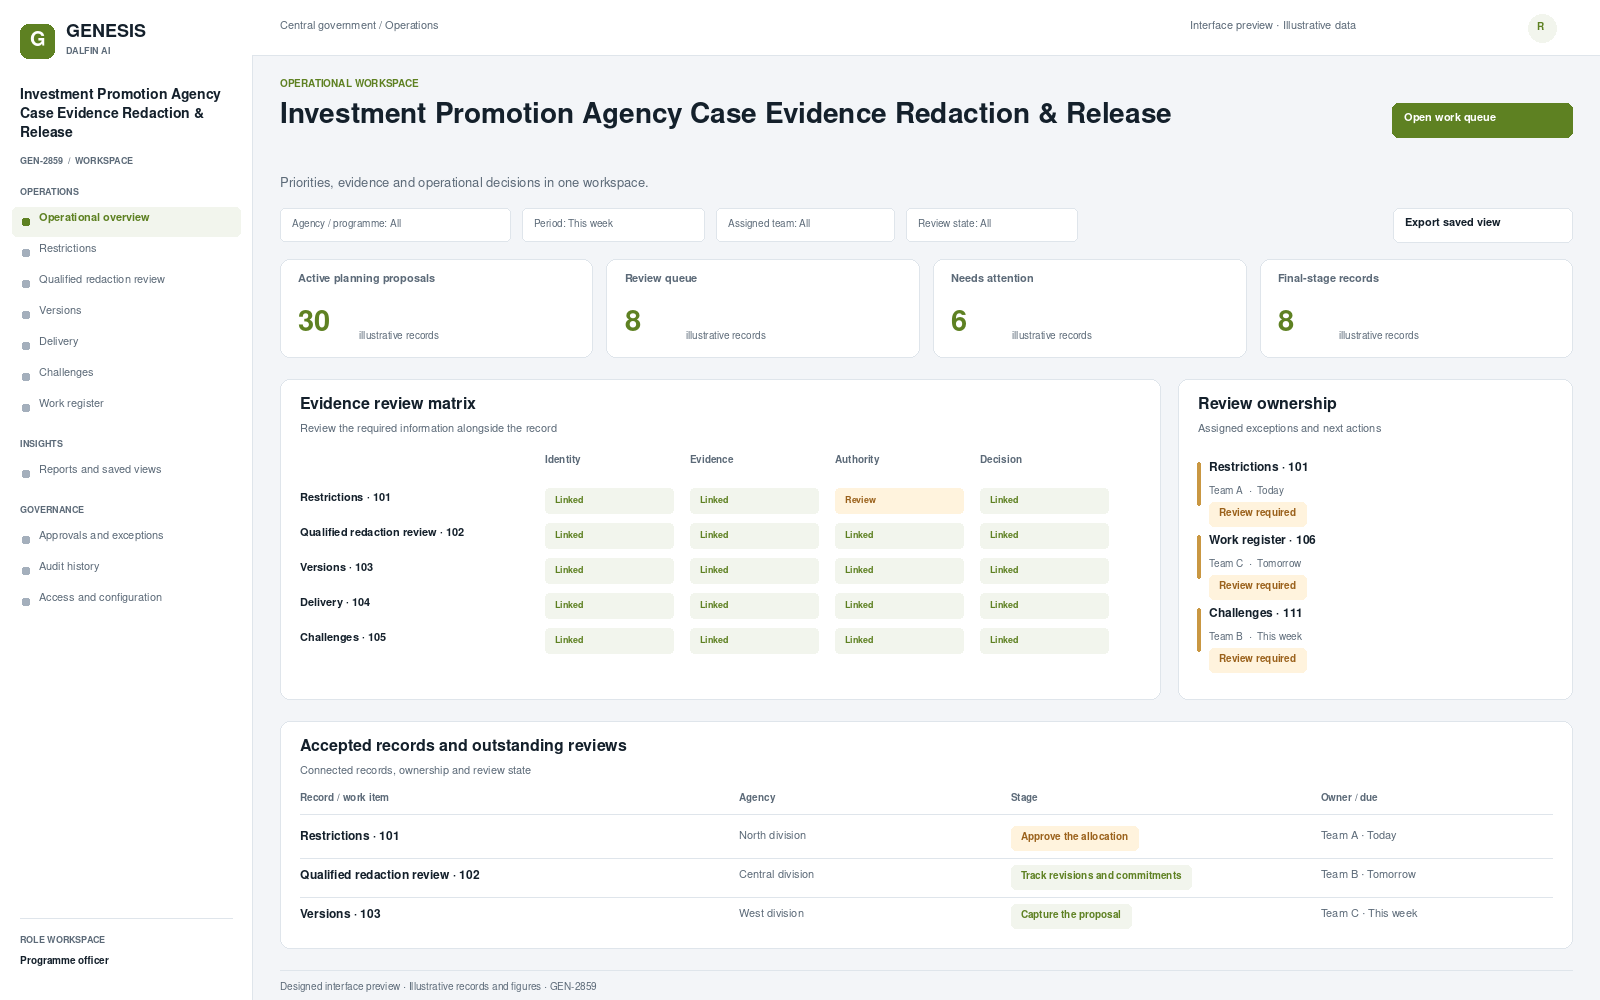
Task: Select Delivery · 104 matrix row label
Action: 335,602
